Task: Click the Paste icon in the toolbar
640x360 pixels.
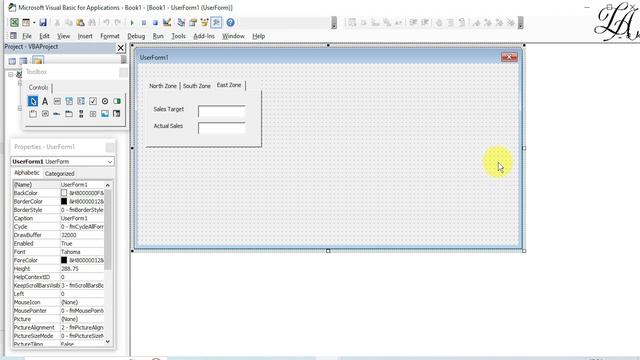Action: pyautogui.click(x=80, y=23)
